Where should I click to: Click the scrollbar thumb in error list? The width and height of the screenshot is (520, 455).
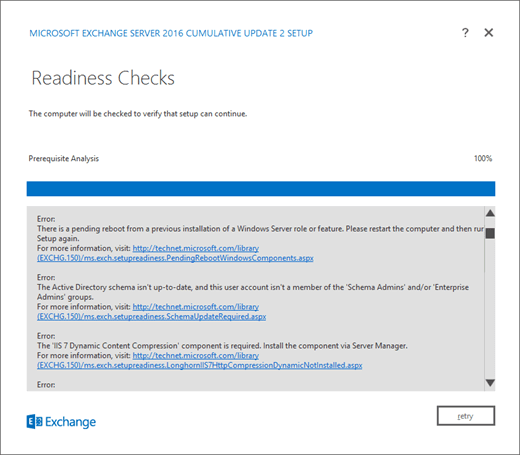tap(490, 233)
